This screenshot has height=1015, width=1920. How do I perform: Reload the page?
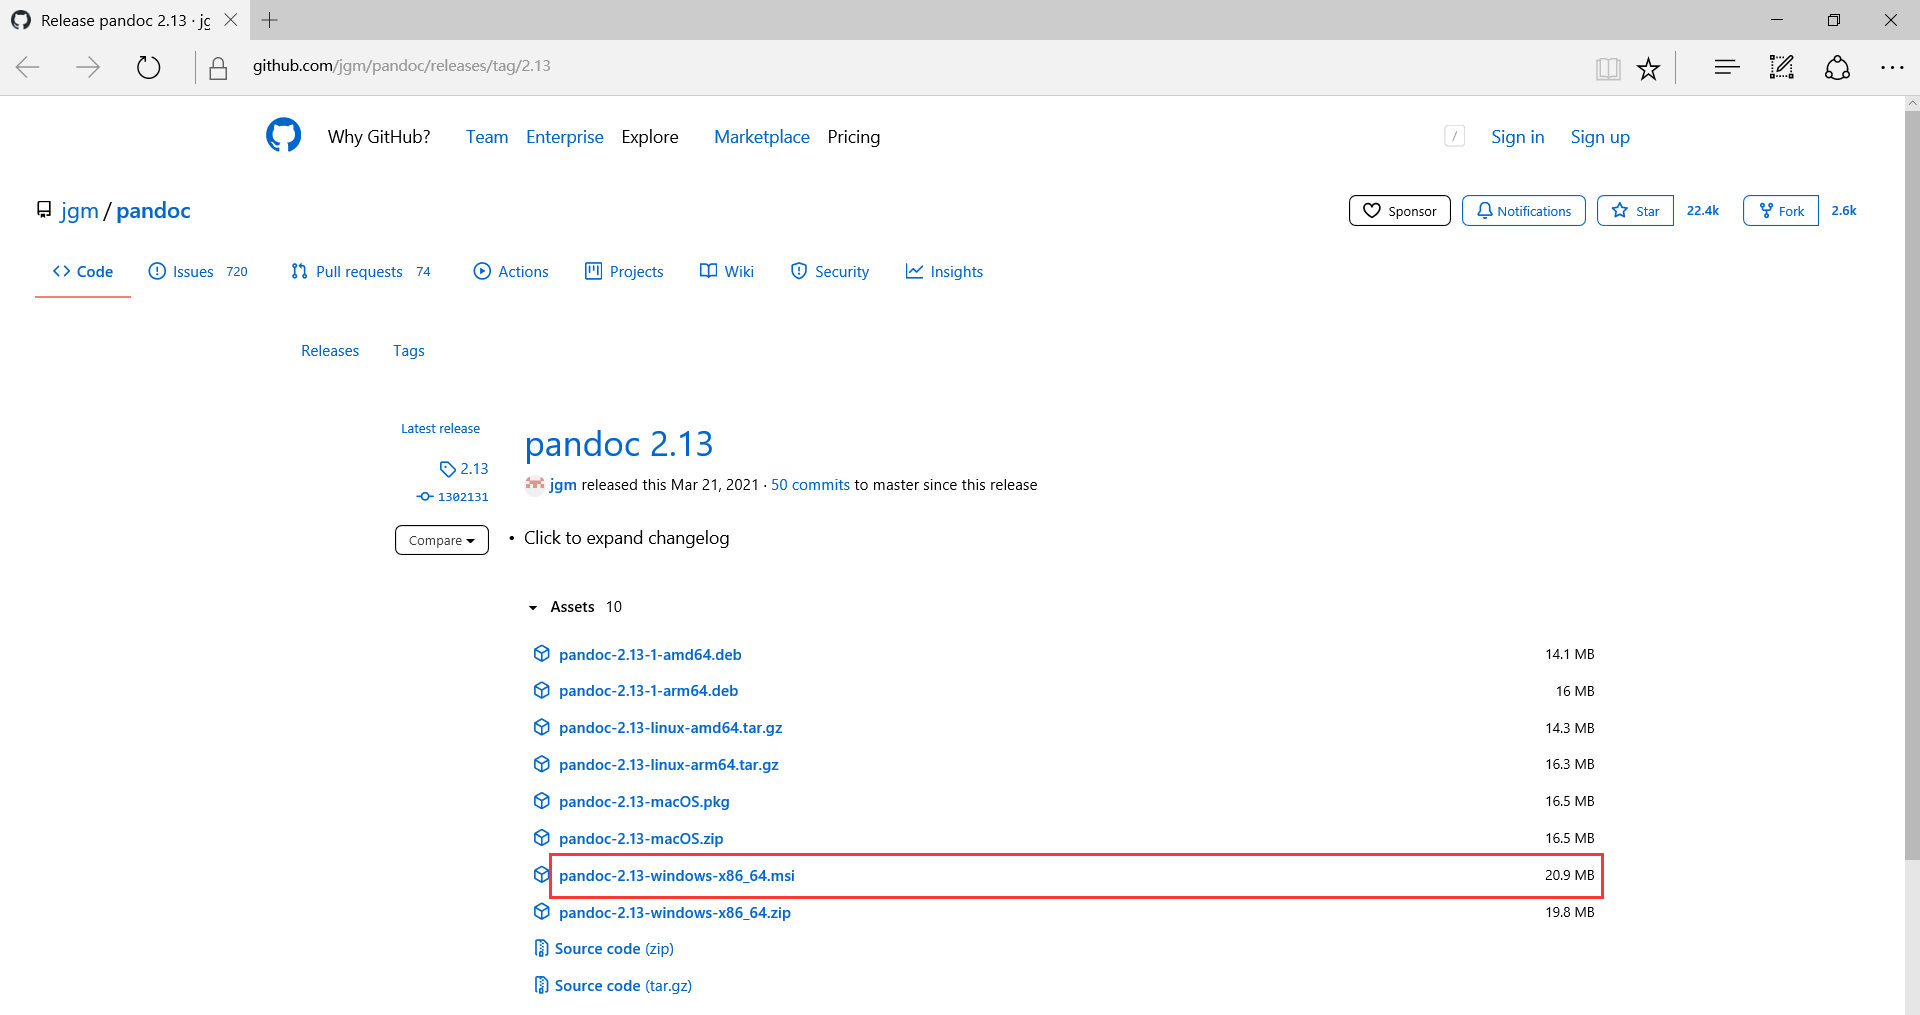click(x=148, y=67)
